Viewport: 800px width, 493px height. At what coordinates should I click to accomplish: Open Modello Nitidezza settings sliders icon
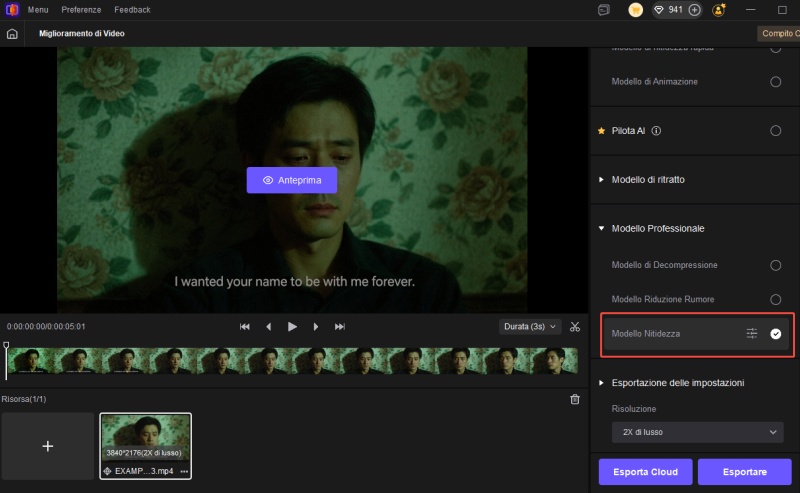[x=752, y=333]
